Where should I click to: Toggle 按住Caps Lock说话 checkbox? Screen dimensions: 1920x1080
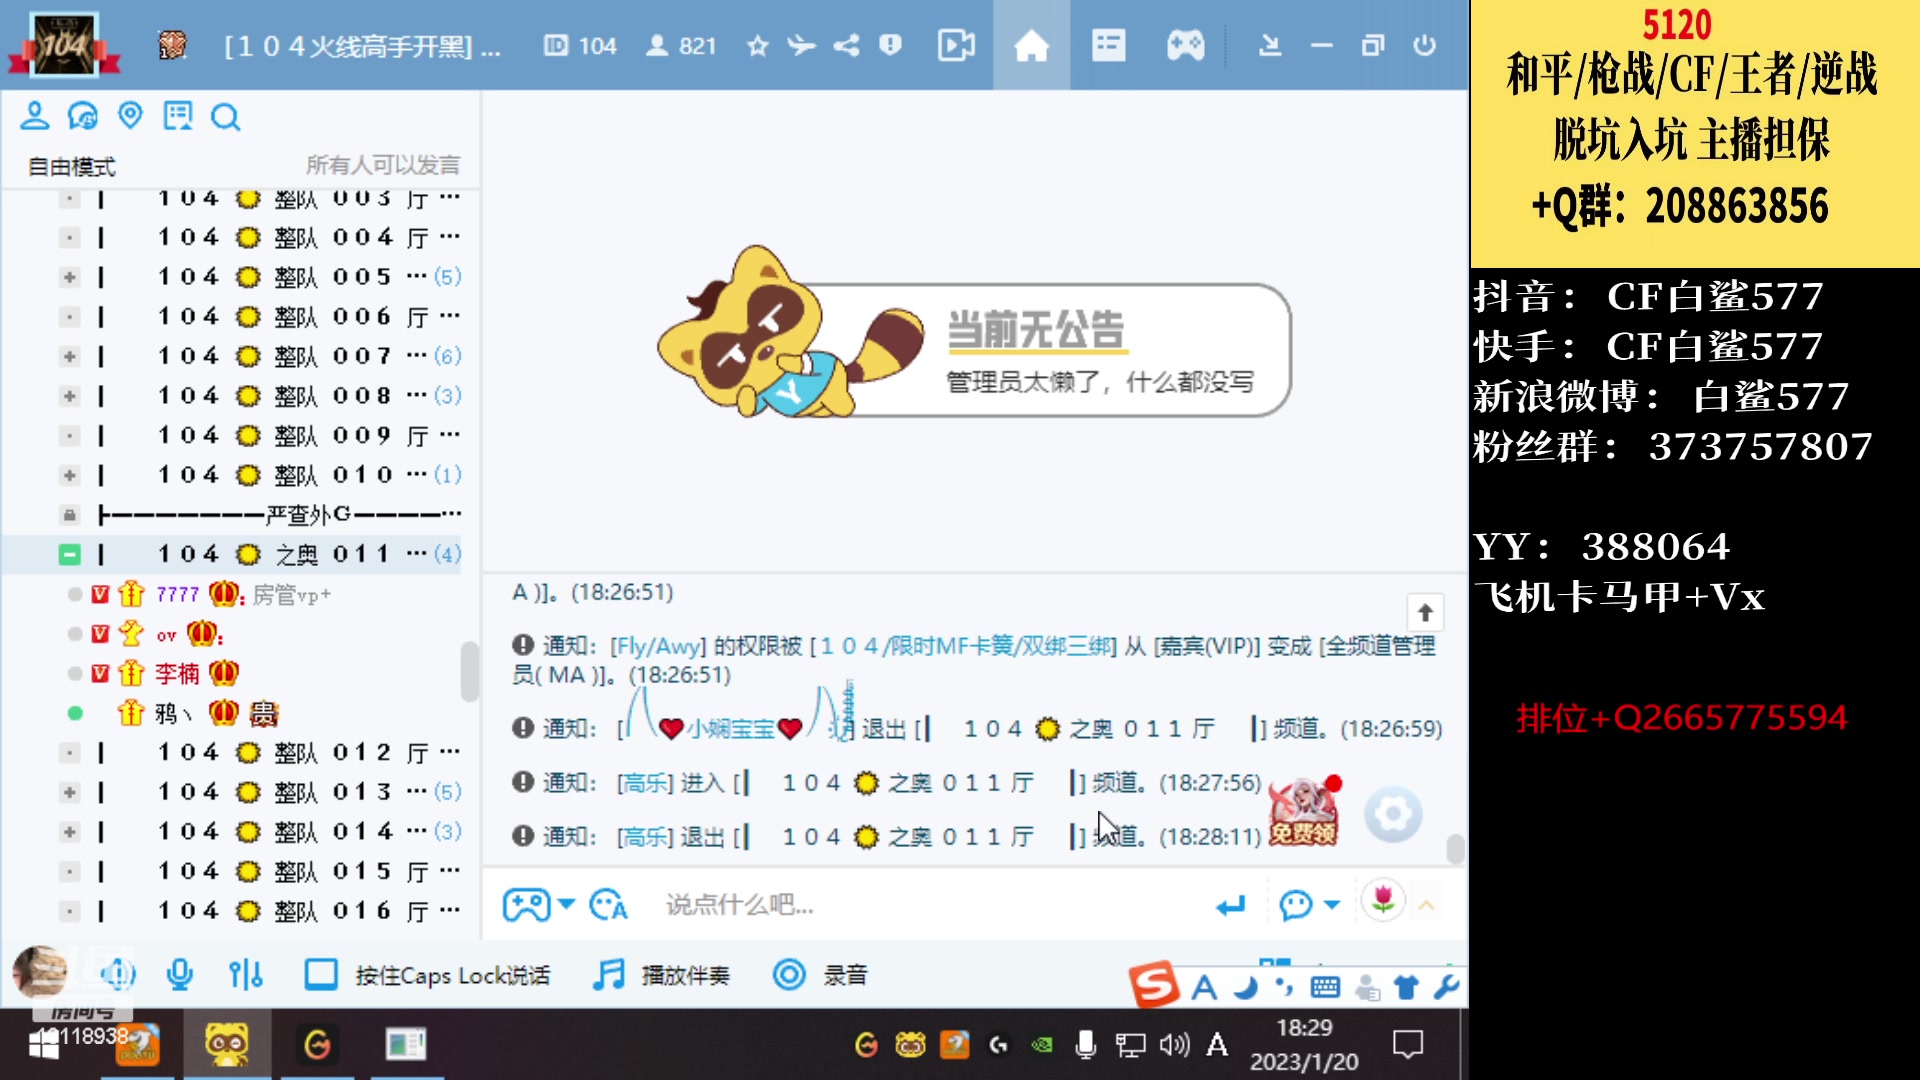point(321,974)
